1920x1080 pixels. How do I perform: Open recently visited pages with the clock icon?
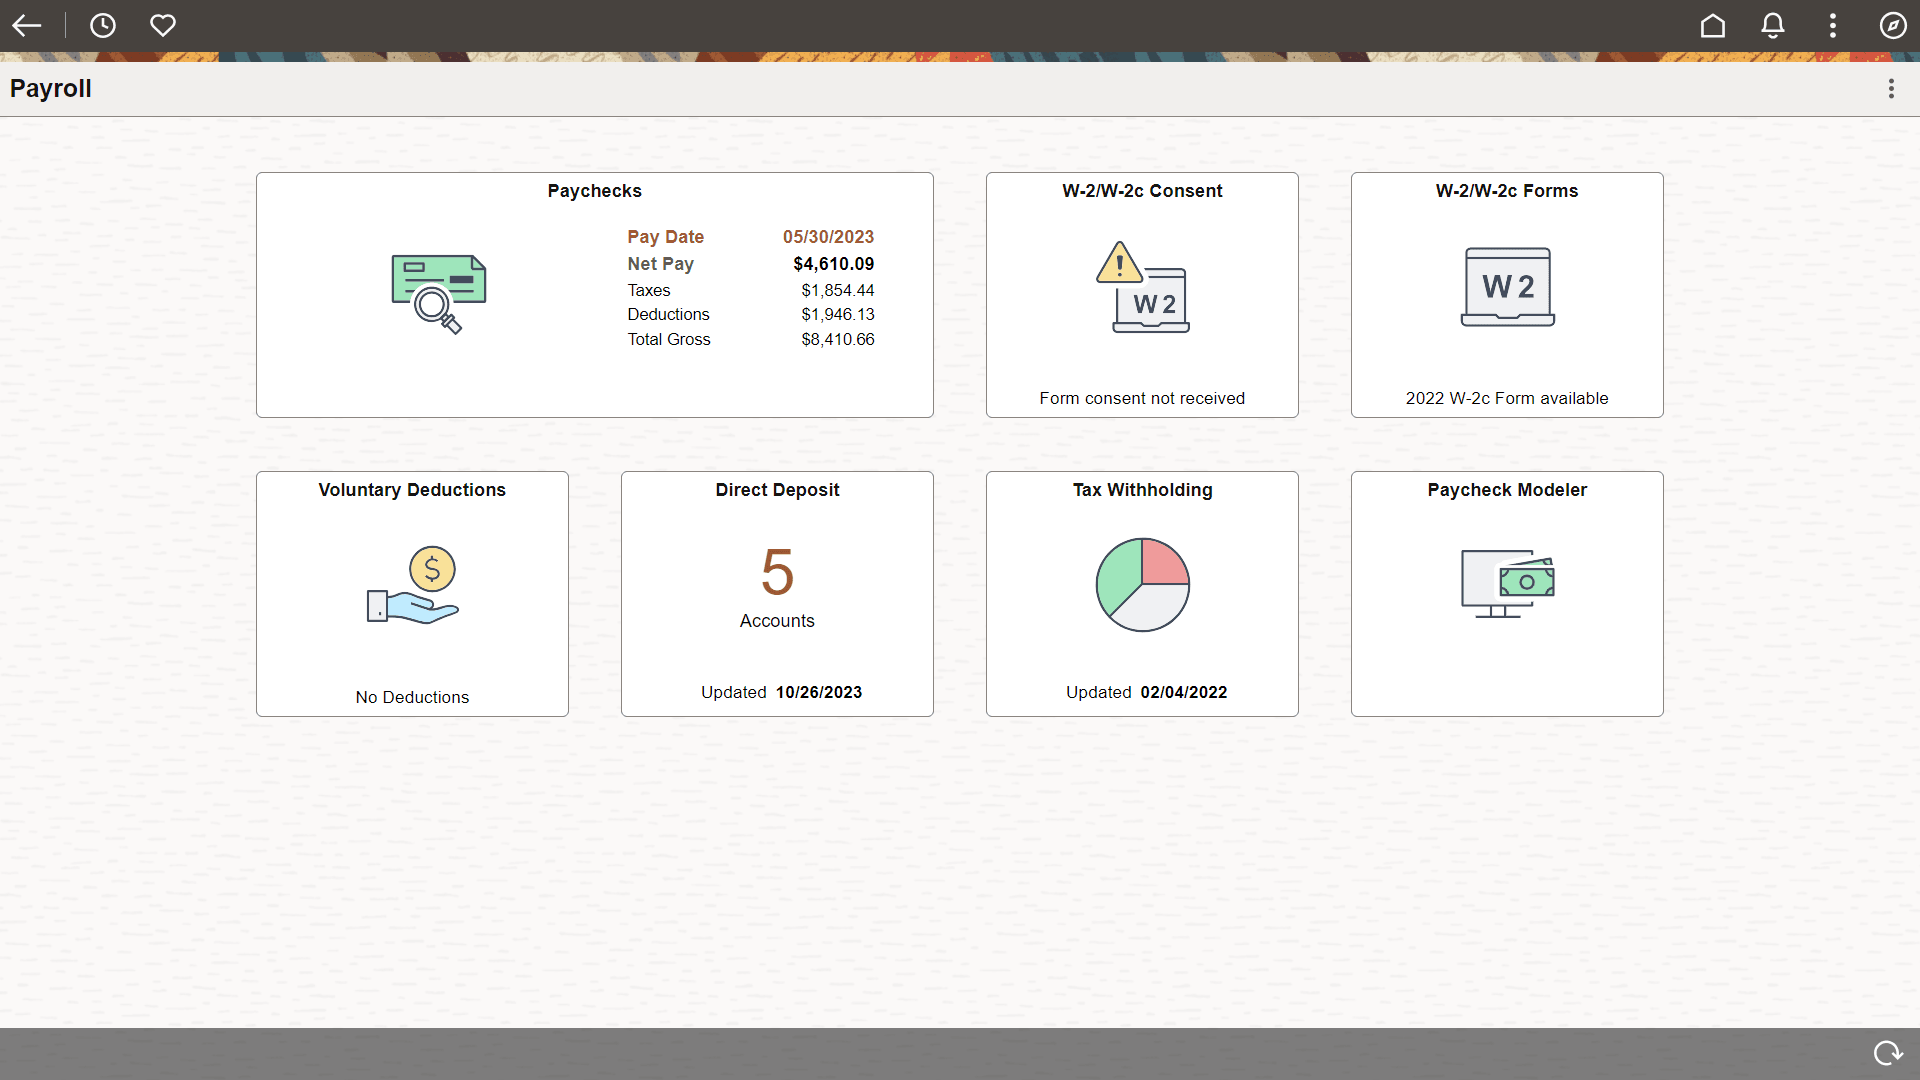point(103,26)
